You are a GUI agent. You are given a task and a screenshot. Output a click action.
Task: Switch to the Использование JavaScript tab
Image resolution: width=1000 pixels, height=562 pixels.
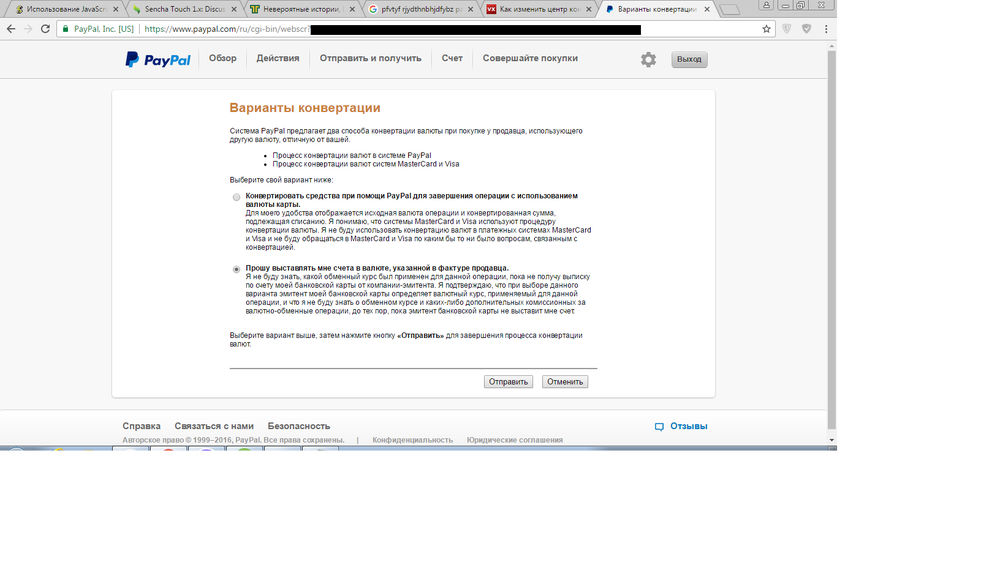click(65, 10)
